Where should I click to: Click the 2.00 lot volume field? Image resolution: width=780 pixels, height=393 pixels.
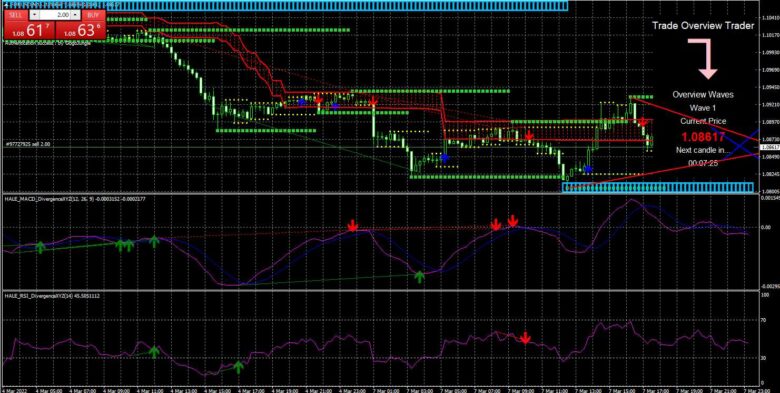tap(55, 15)
